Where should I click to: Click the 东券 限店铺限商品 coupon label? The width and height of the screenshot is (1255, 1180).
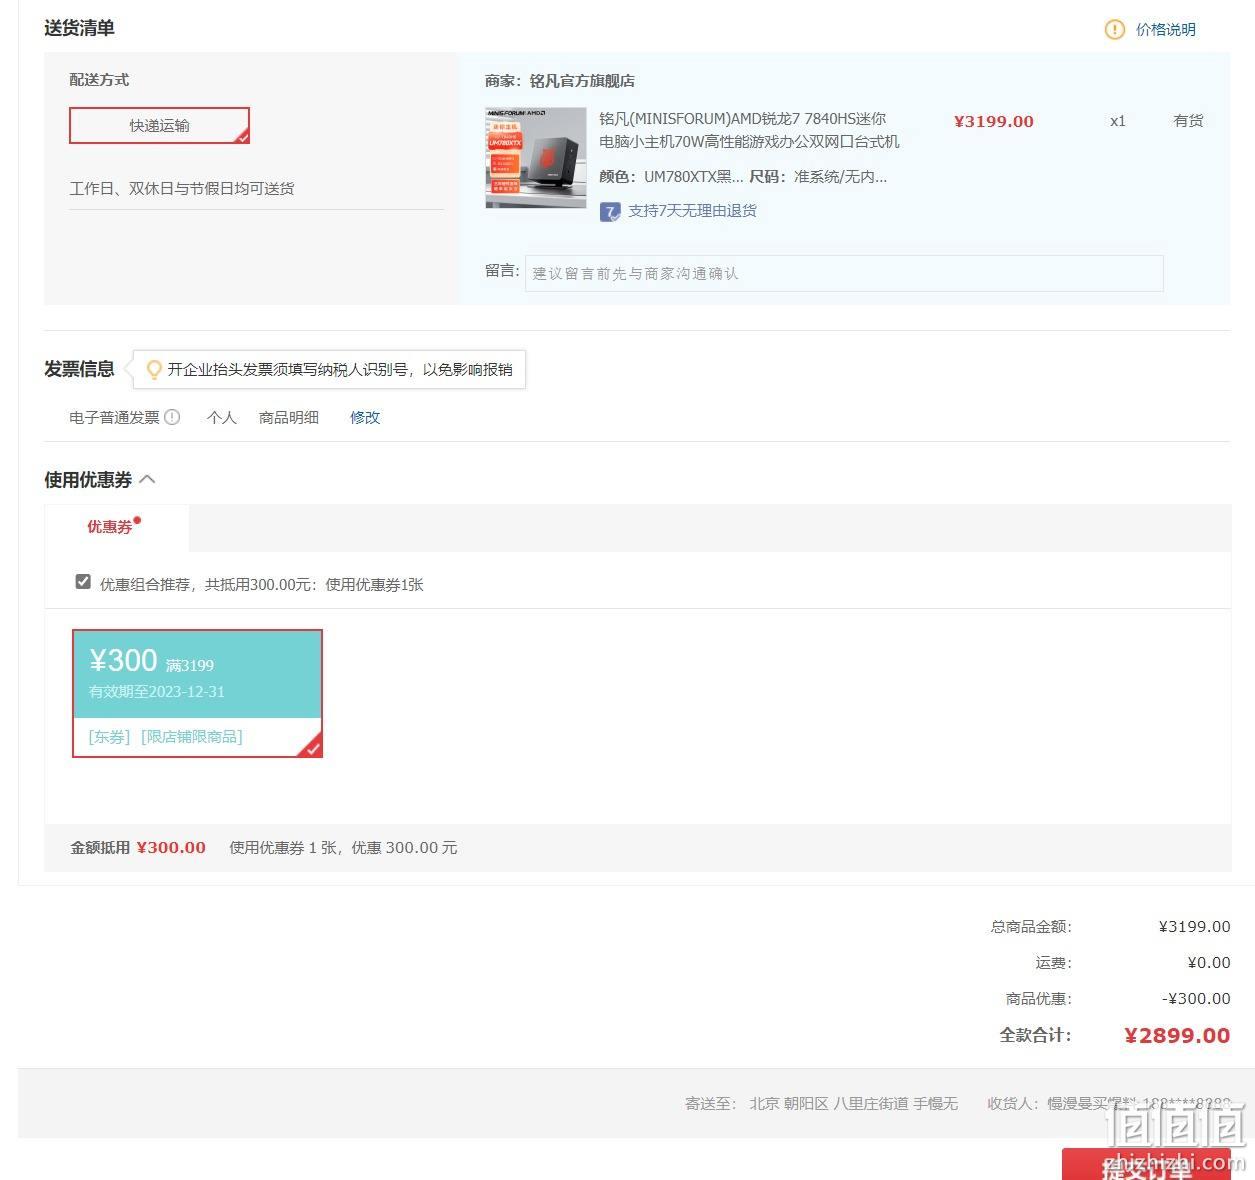165,737
